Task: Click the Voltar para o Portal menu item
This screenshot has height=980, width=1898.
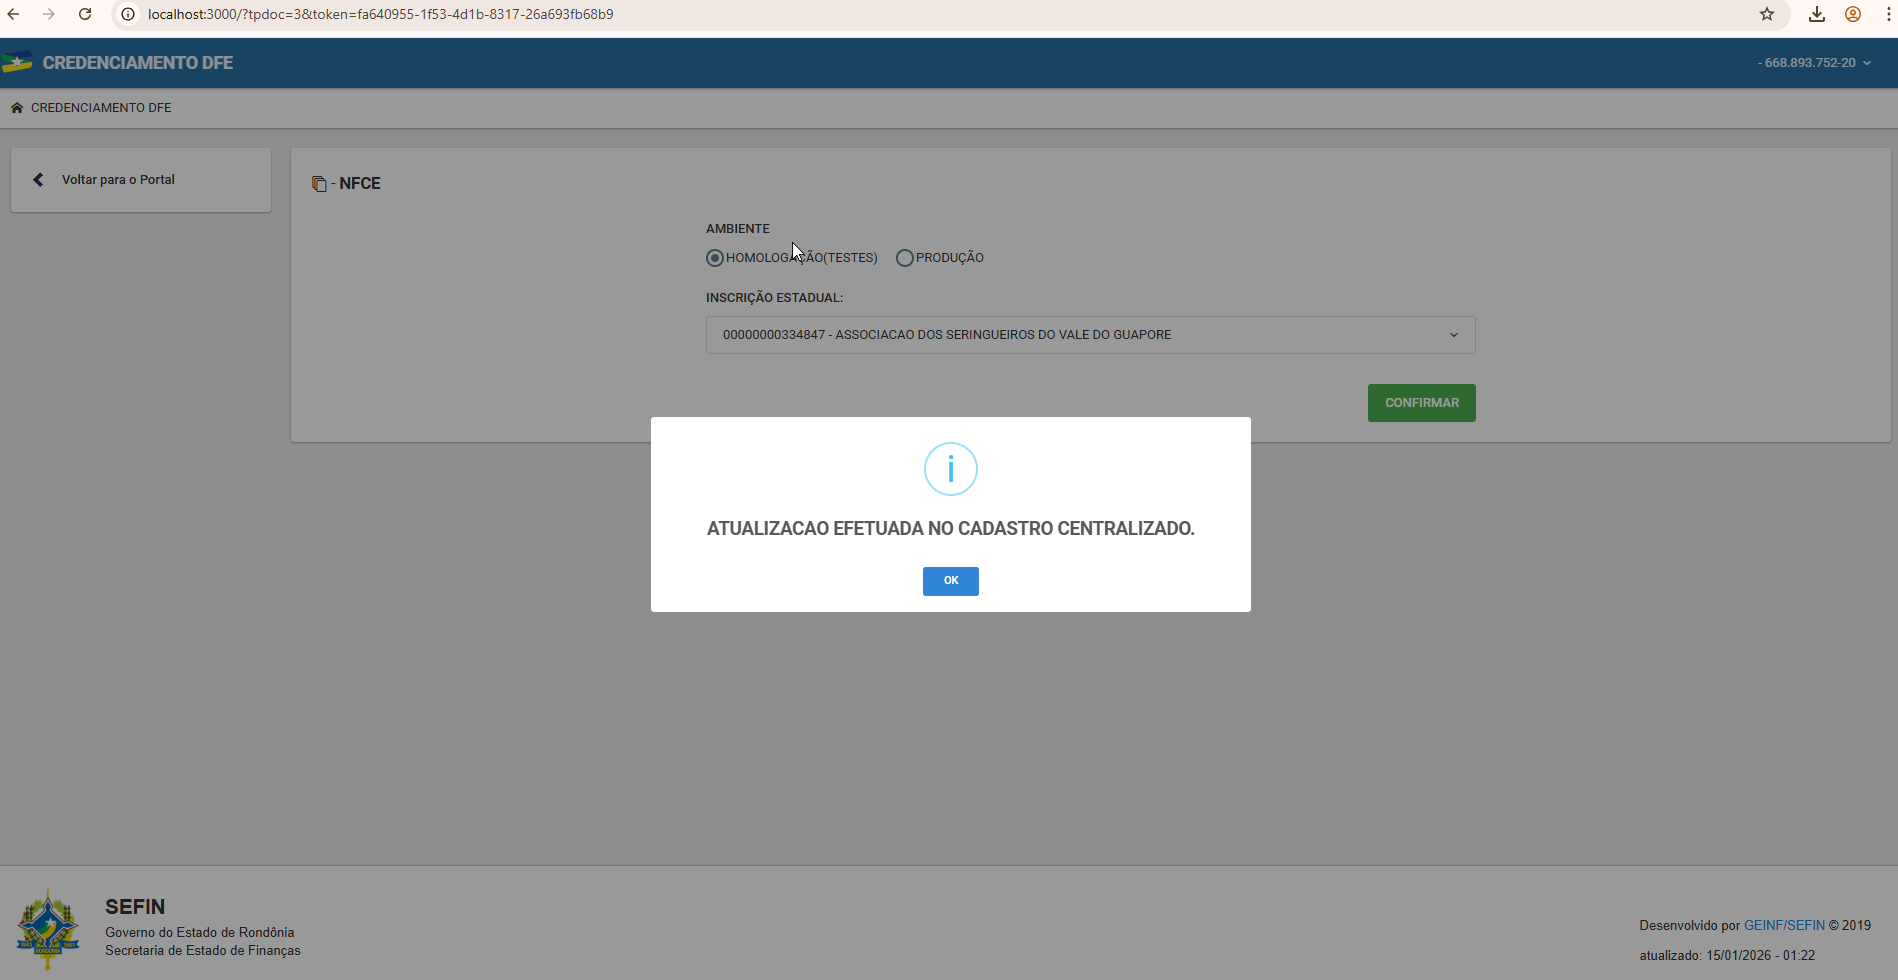Action: click(x=118, y=180)
